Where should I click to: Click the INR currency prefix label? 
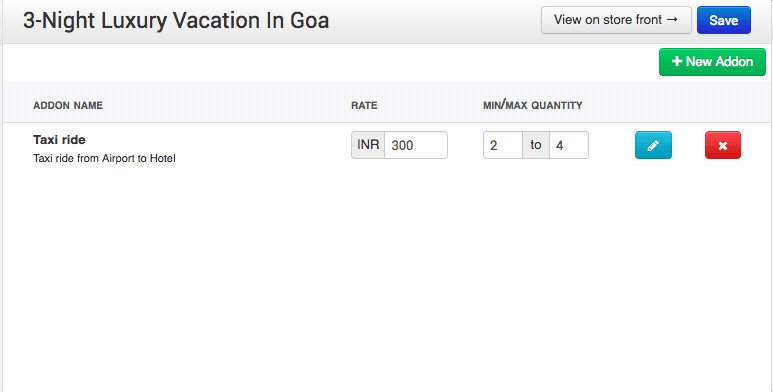coord(368,145)
